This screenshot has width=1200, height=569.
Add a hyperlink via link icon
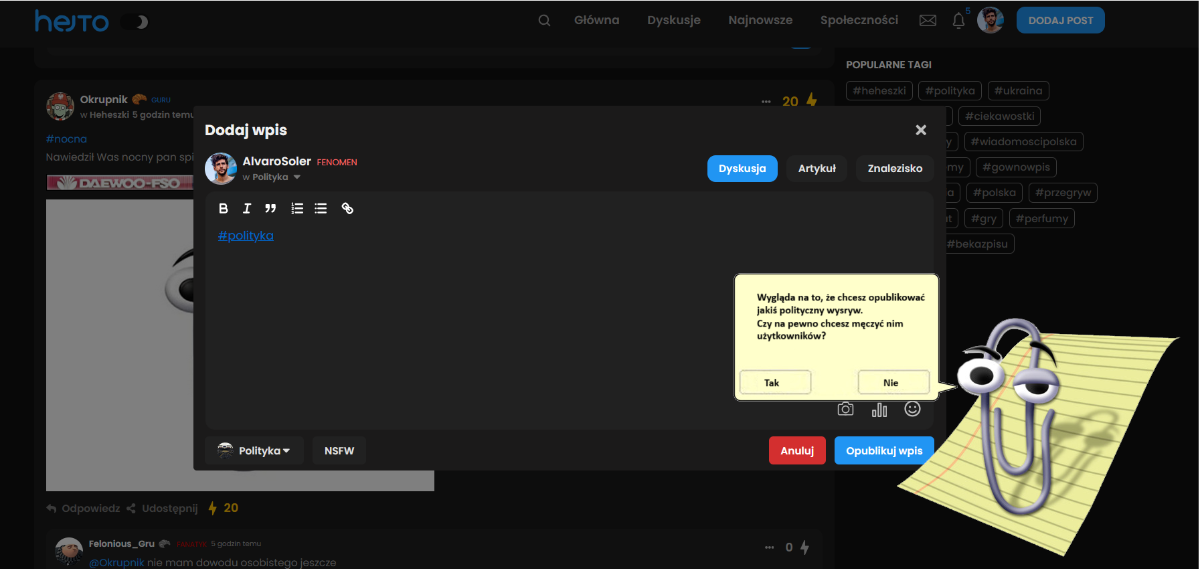coord(347,208)
